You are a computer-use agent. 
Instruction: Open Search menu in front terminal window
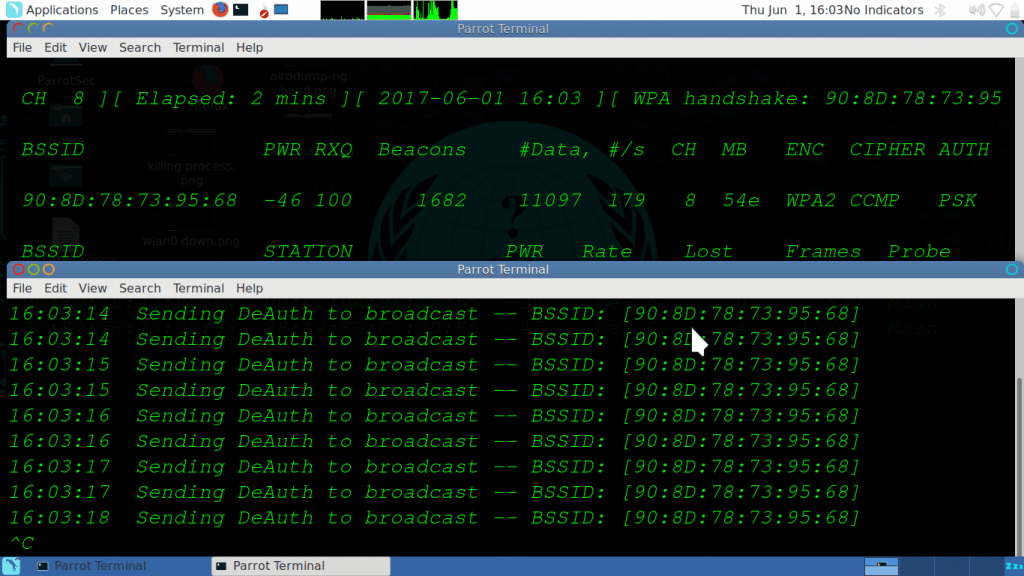coord(140,288)
